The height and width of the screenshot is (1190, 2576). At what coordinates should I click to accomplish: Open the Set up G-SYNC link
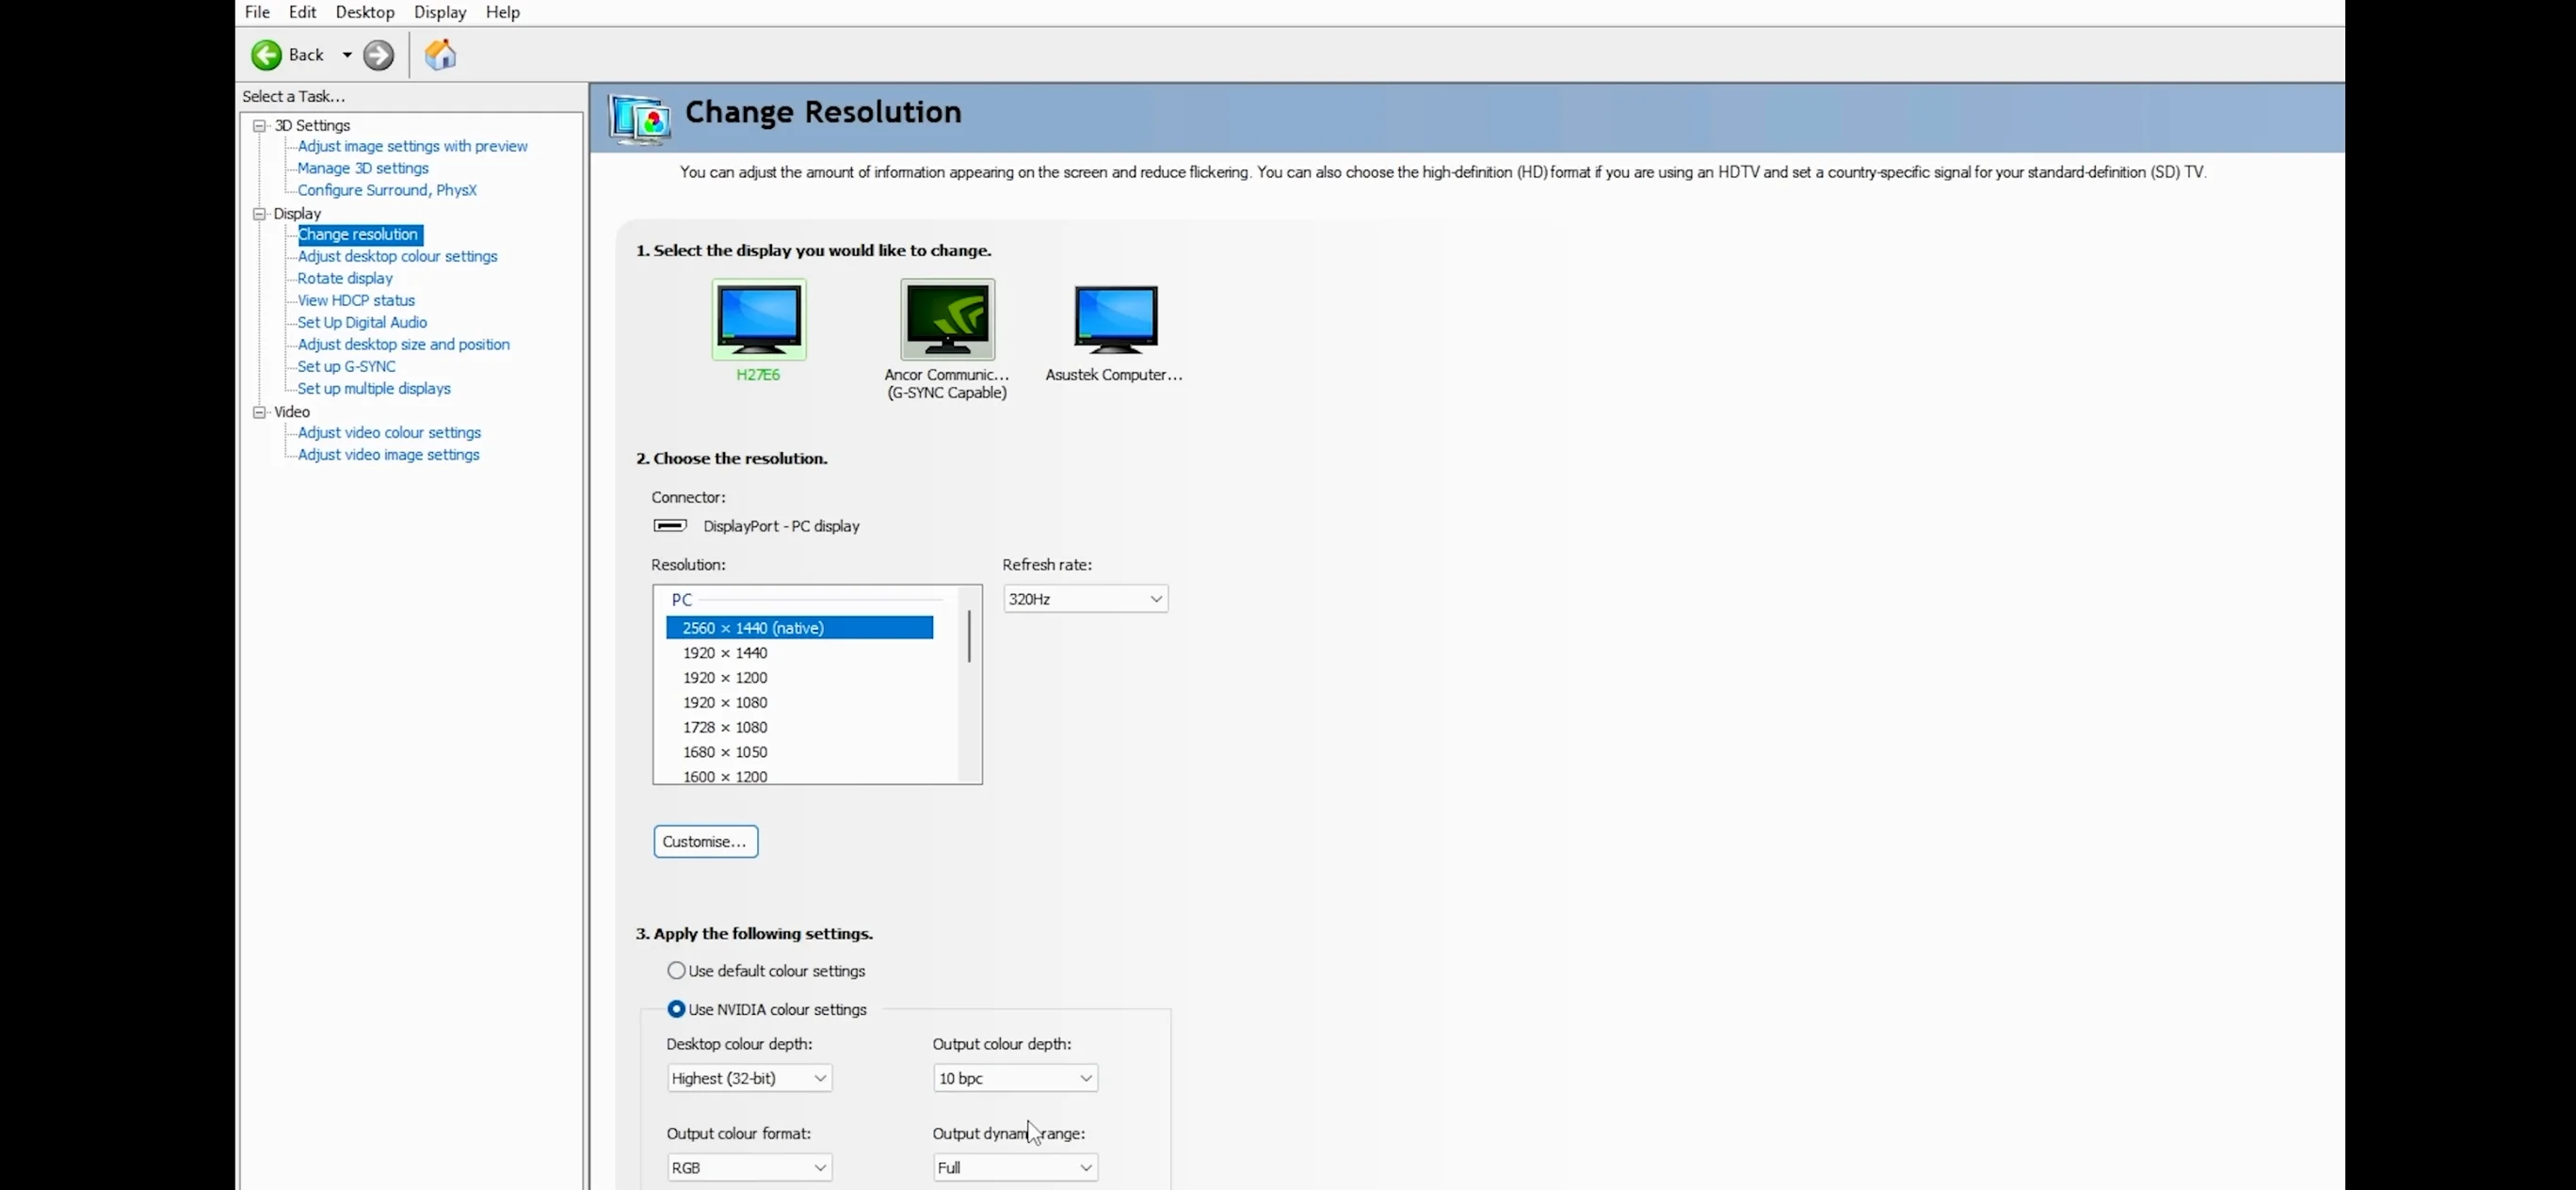(x=346, y=366)
